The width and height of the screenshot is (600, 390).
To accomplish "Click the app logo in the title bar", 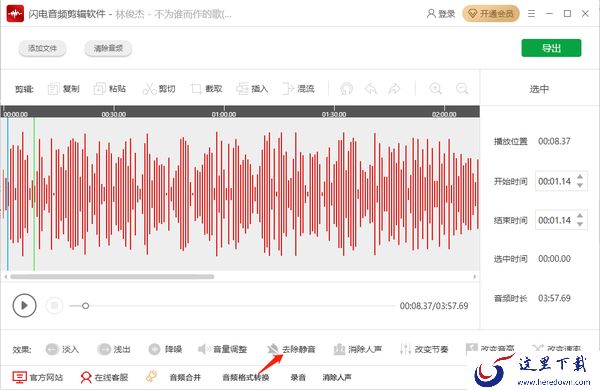I will (x=15, y=14).
